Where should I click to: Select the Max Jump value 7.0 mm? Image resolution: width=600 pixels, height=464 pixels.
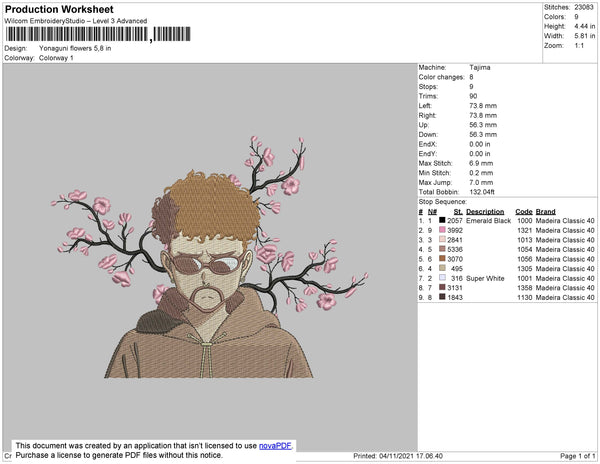pos(481,182)
